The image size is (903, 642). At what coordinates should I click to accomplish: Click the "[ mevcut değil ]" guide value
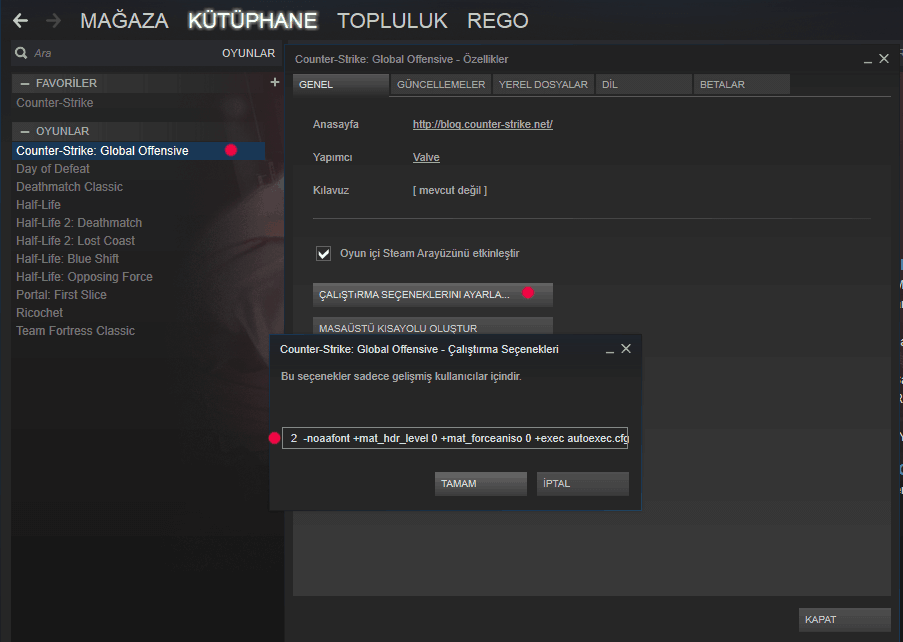[450, 190]
